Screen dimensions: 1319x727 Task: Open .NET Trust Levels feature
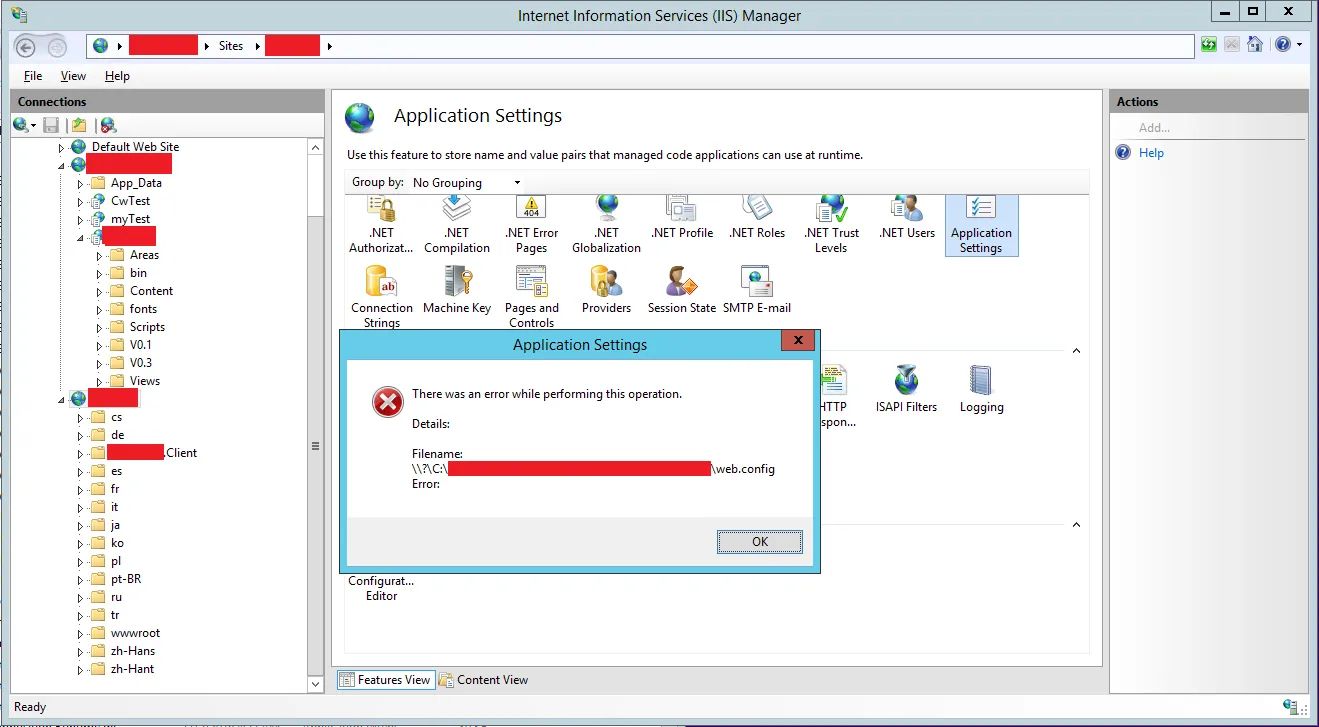coord(832,224)
